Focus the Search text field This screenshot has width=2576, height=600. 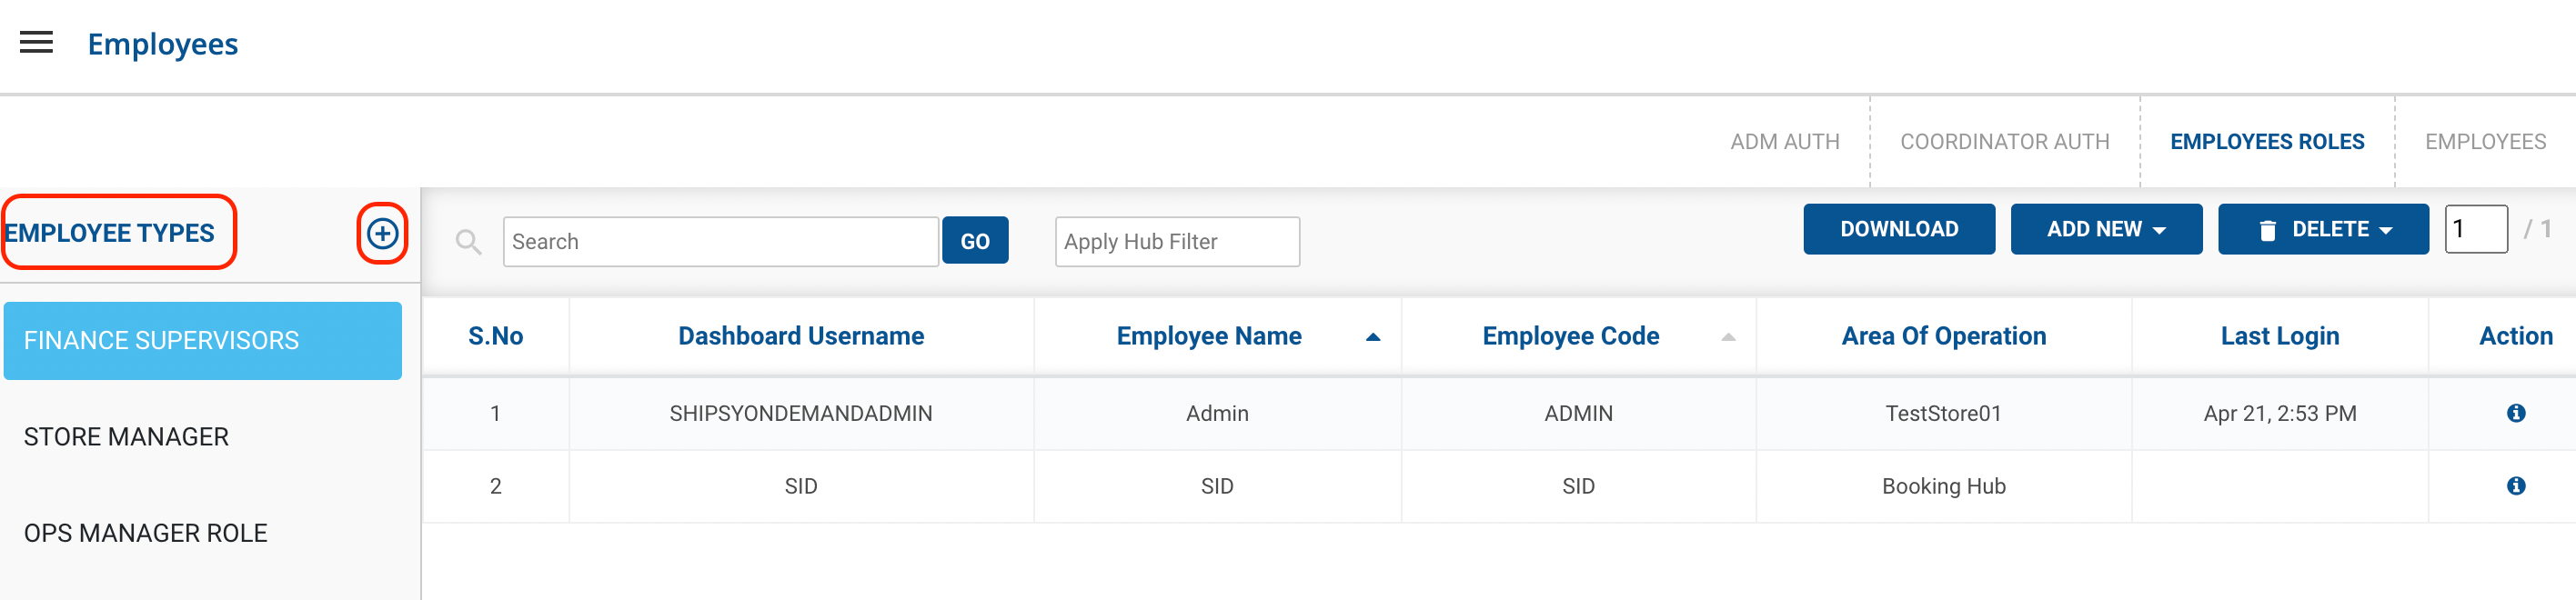click(720, 242)
